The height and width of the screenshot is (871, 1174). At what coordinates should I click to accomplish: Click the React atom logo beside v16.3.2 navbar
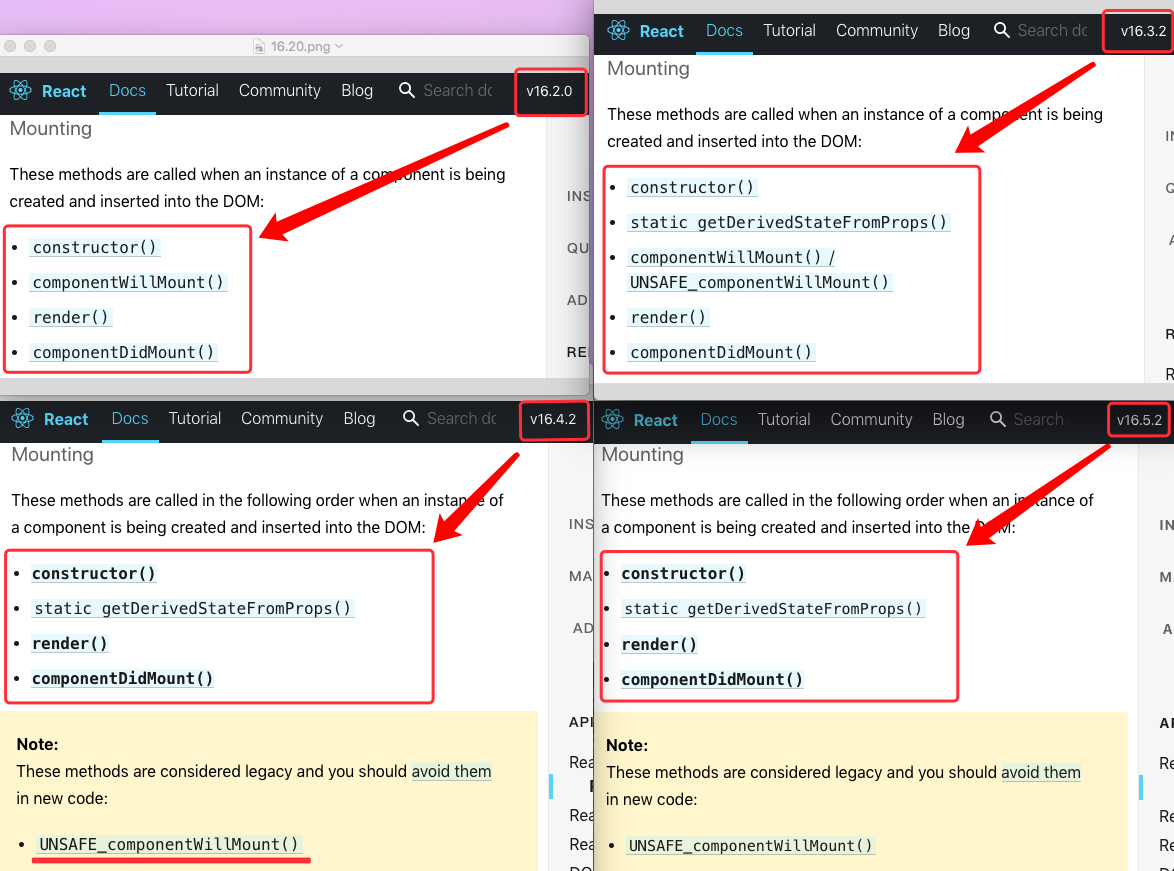619,31
